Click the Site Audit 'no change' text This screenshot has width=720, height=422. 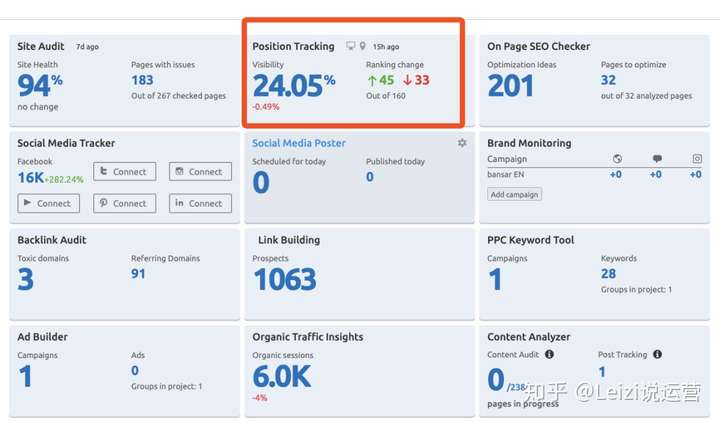click(38, 107)
